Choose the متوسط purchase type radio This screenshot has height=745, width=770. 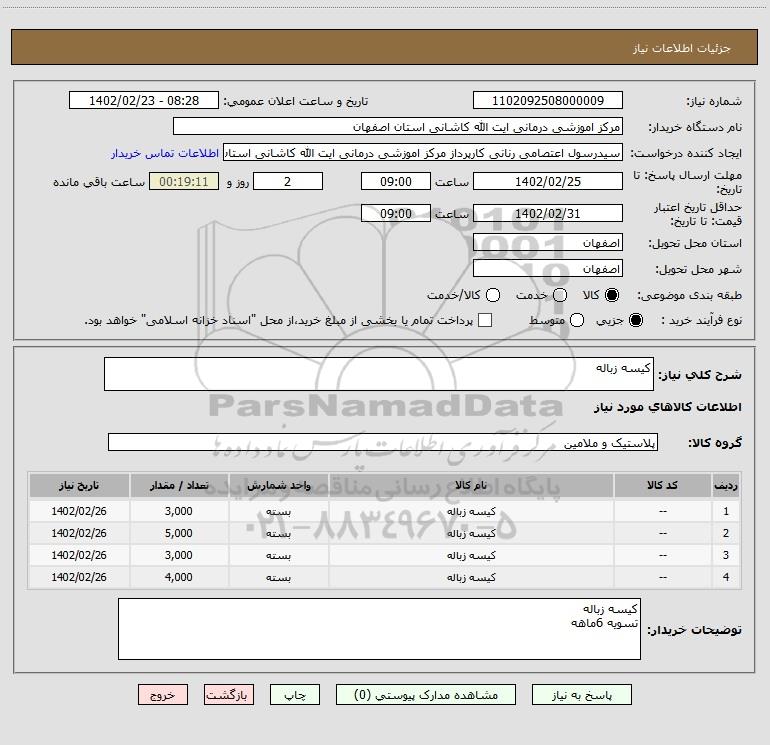pos(577,320)
